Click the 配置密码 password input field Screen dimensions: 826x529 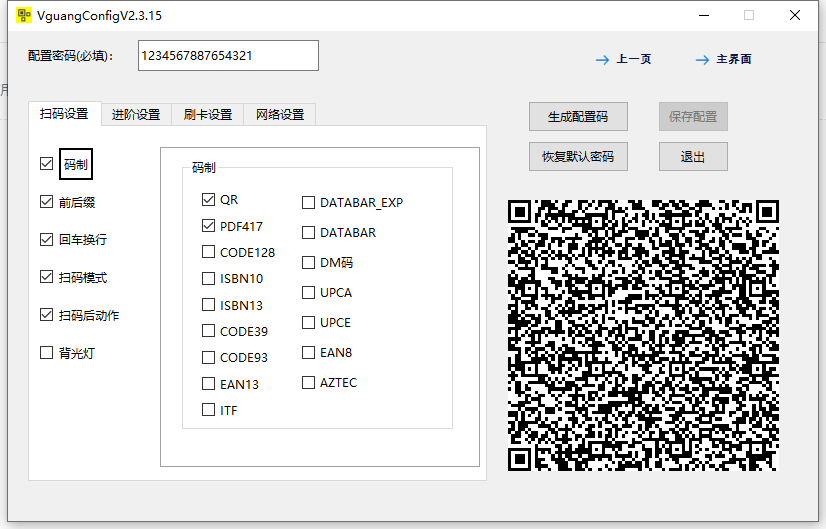(228, 55)
